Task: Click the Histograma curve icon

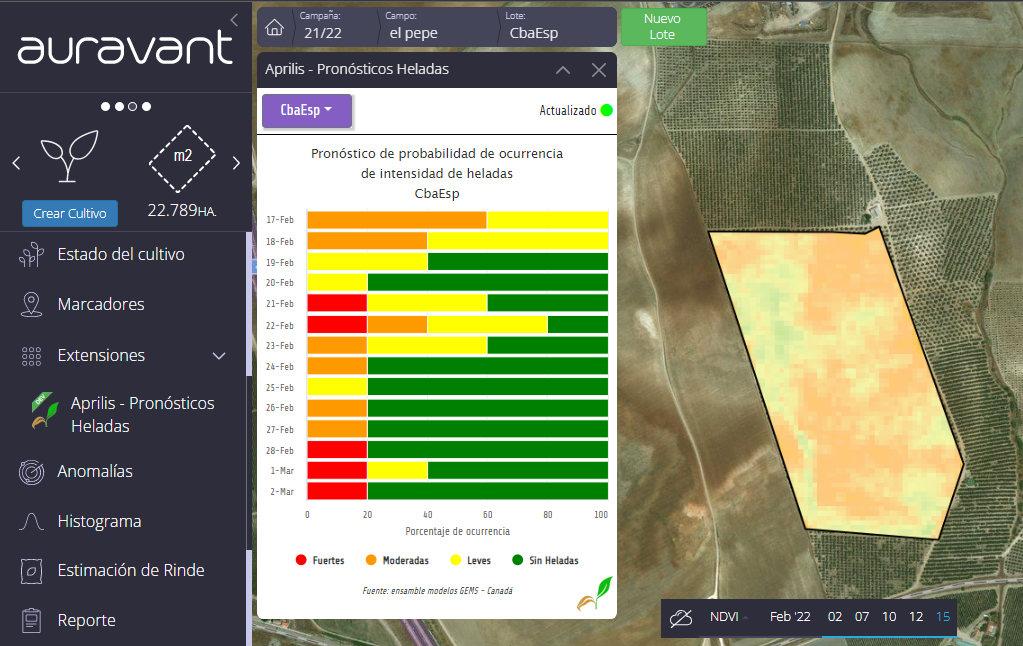Action: [31, 521]
